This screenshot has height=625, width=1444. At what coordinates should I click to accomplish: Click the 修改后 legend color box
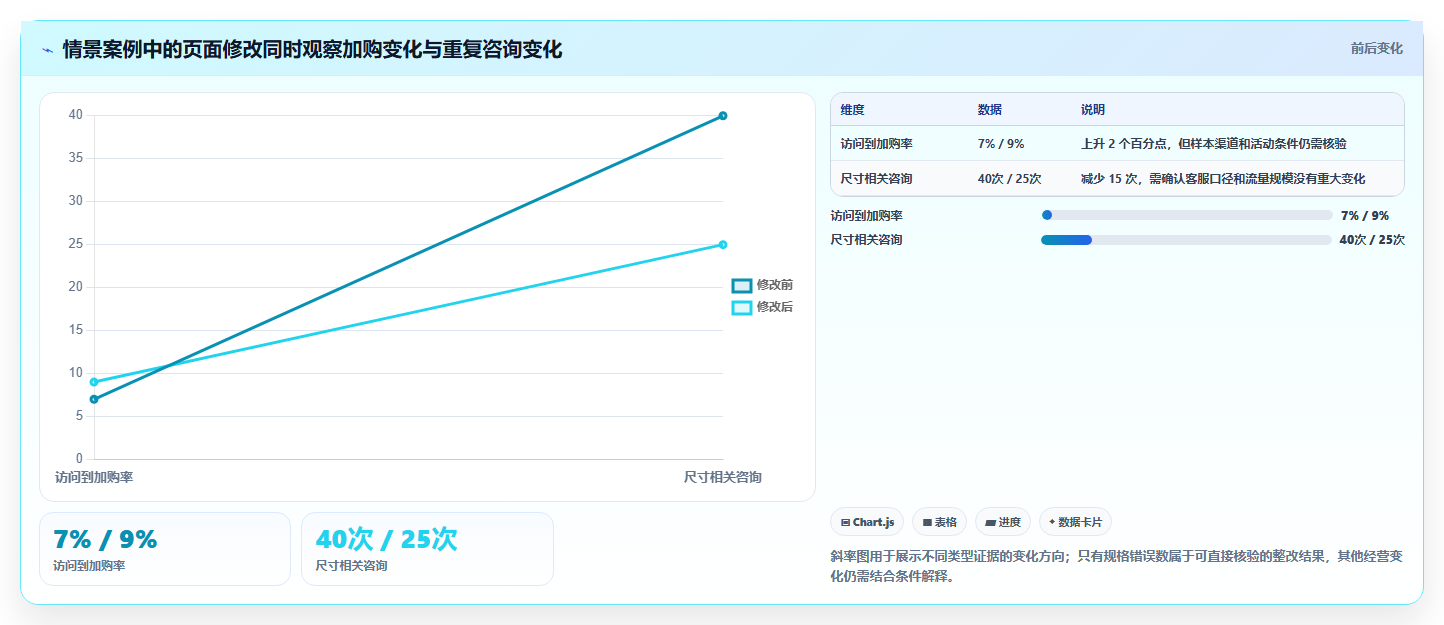tap(742, 308)
